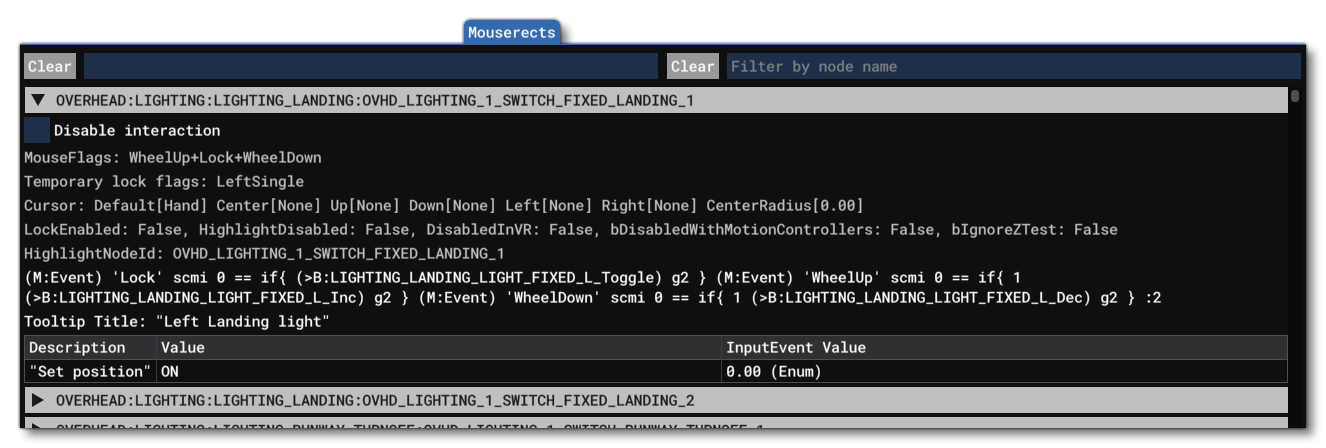Image resolution: width=1326 pixels, height=448 pixels.
Task: Click the Tooltip Title "Left Landing light" line
Action: [177, 322]
